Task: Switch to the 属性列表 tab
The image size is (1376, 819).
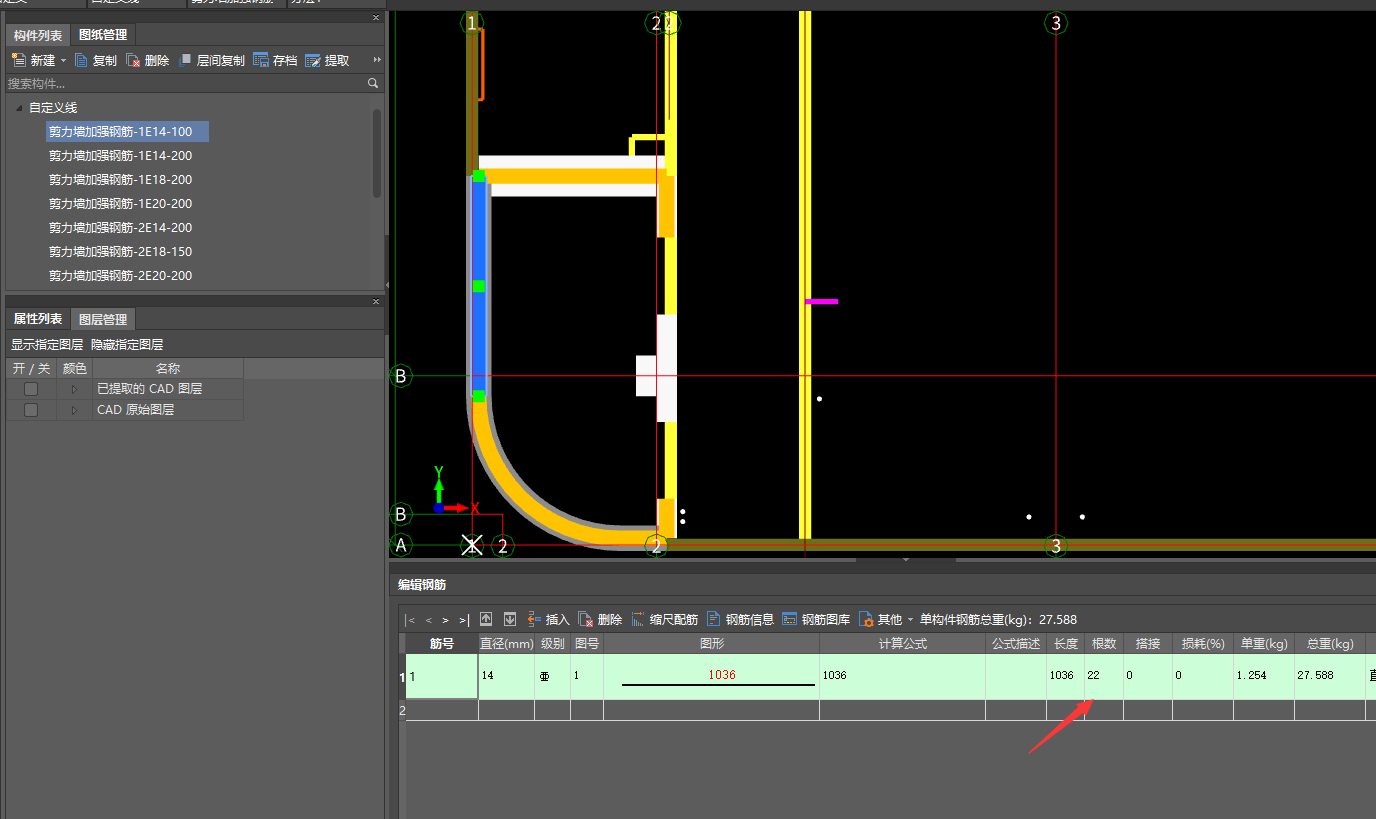Action: coord(38,319)
